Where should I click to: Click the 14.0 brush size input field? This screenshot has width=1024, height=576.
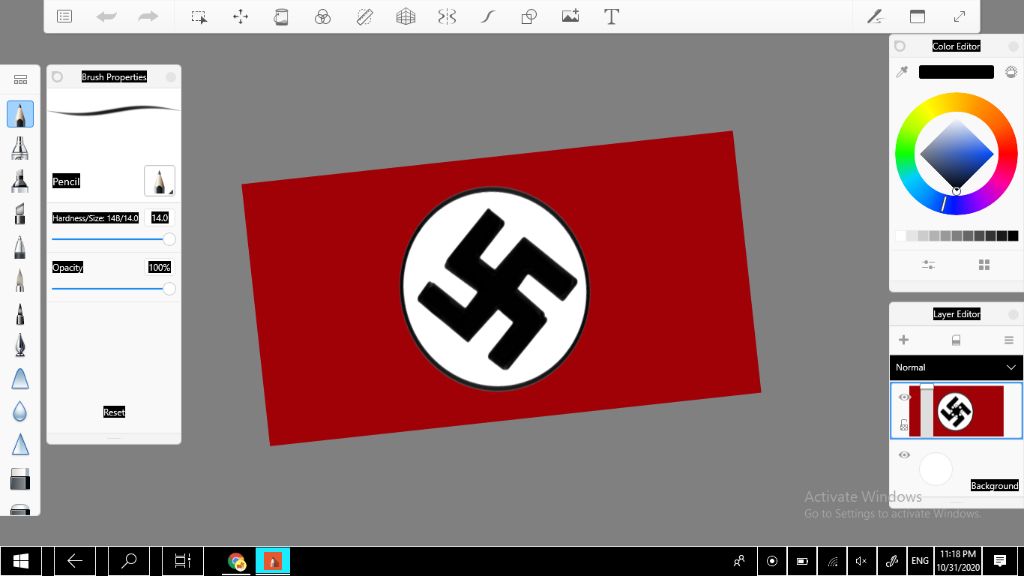tap(160, 218)
